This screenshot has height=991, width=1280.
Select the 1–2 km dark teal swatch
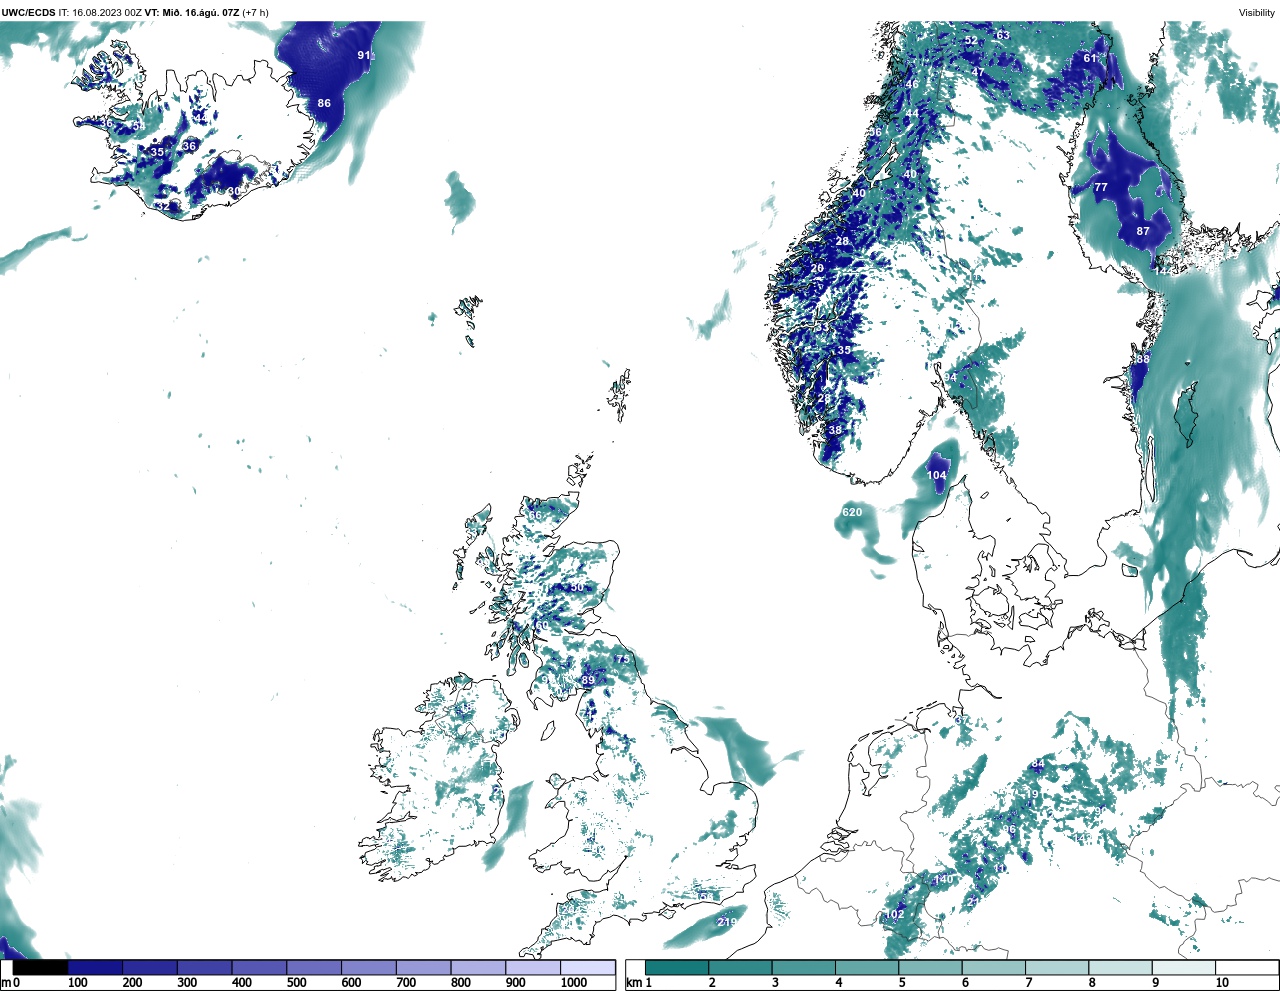pyautogui.click(x=677, y=967)
